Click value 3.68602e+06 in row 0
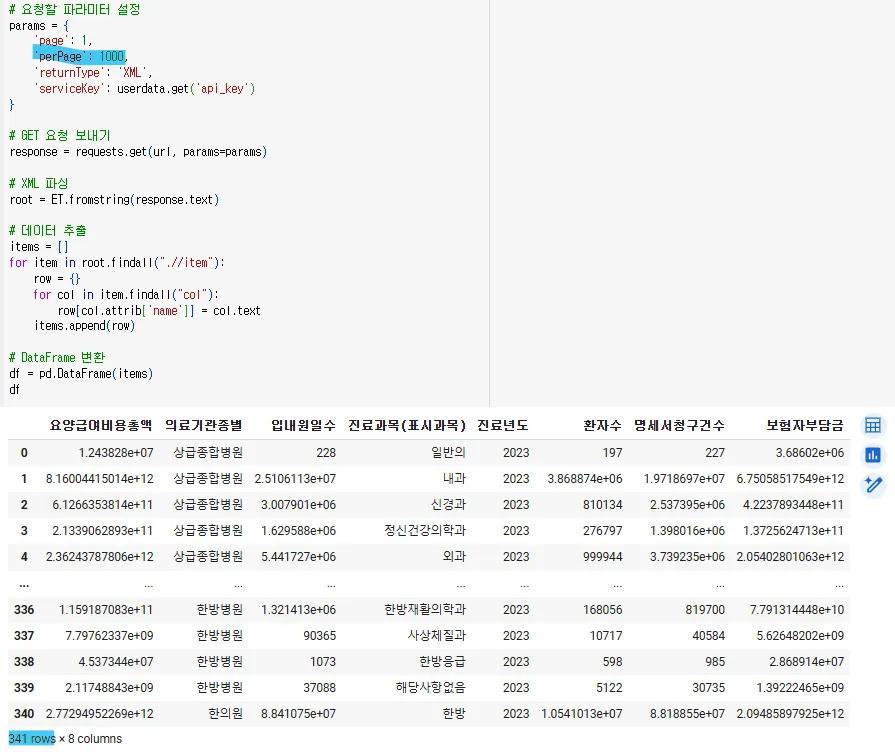895x752 pixels. (x=809, y=453)
